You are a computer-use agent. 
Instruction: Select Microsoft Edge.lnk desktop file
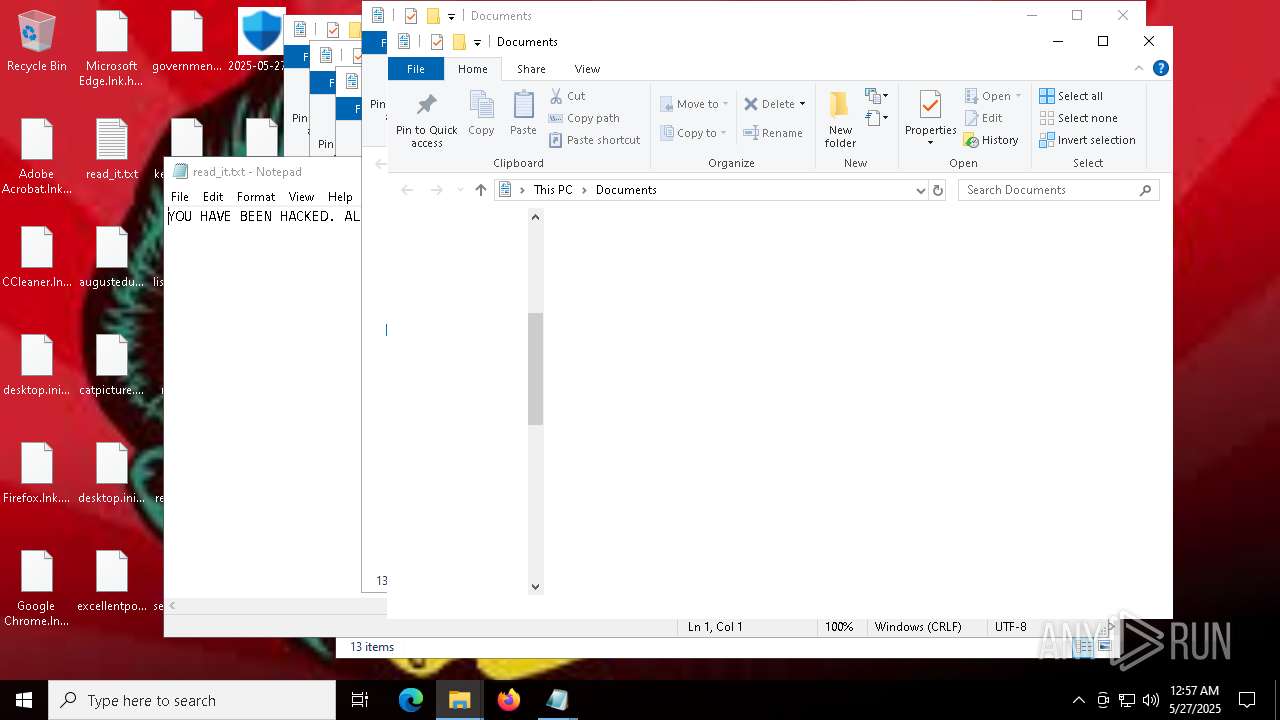(x=112, y=48)
